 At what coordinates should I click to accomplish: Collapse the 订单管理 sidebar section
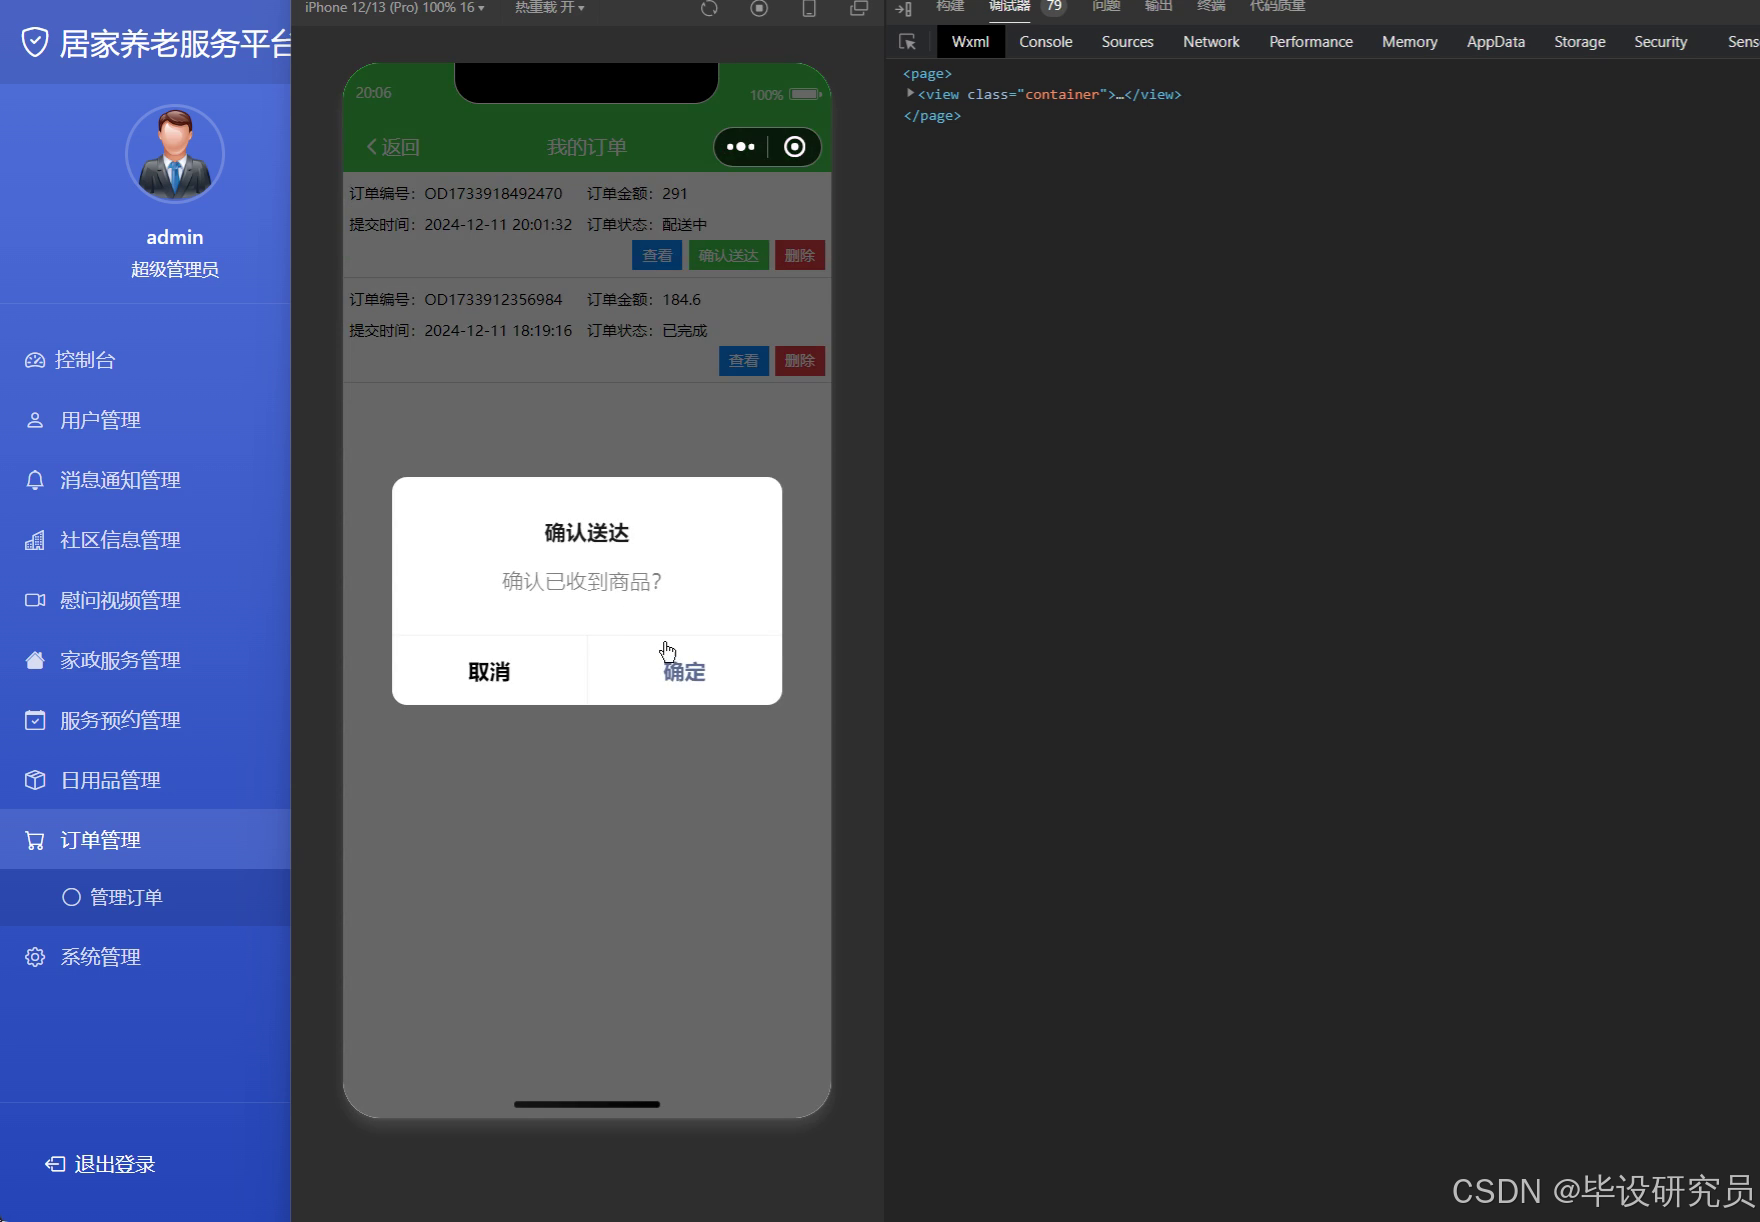pyautogui.click(x=145, y=840)
